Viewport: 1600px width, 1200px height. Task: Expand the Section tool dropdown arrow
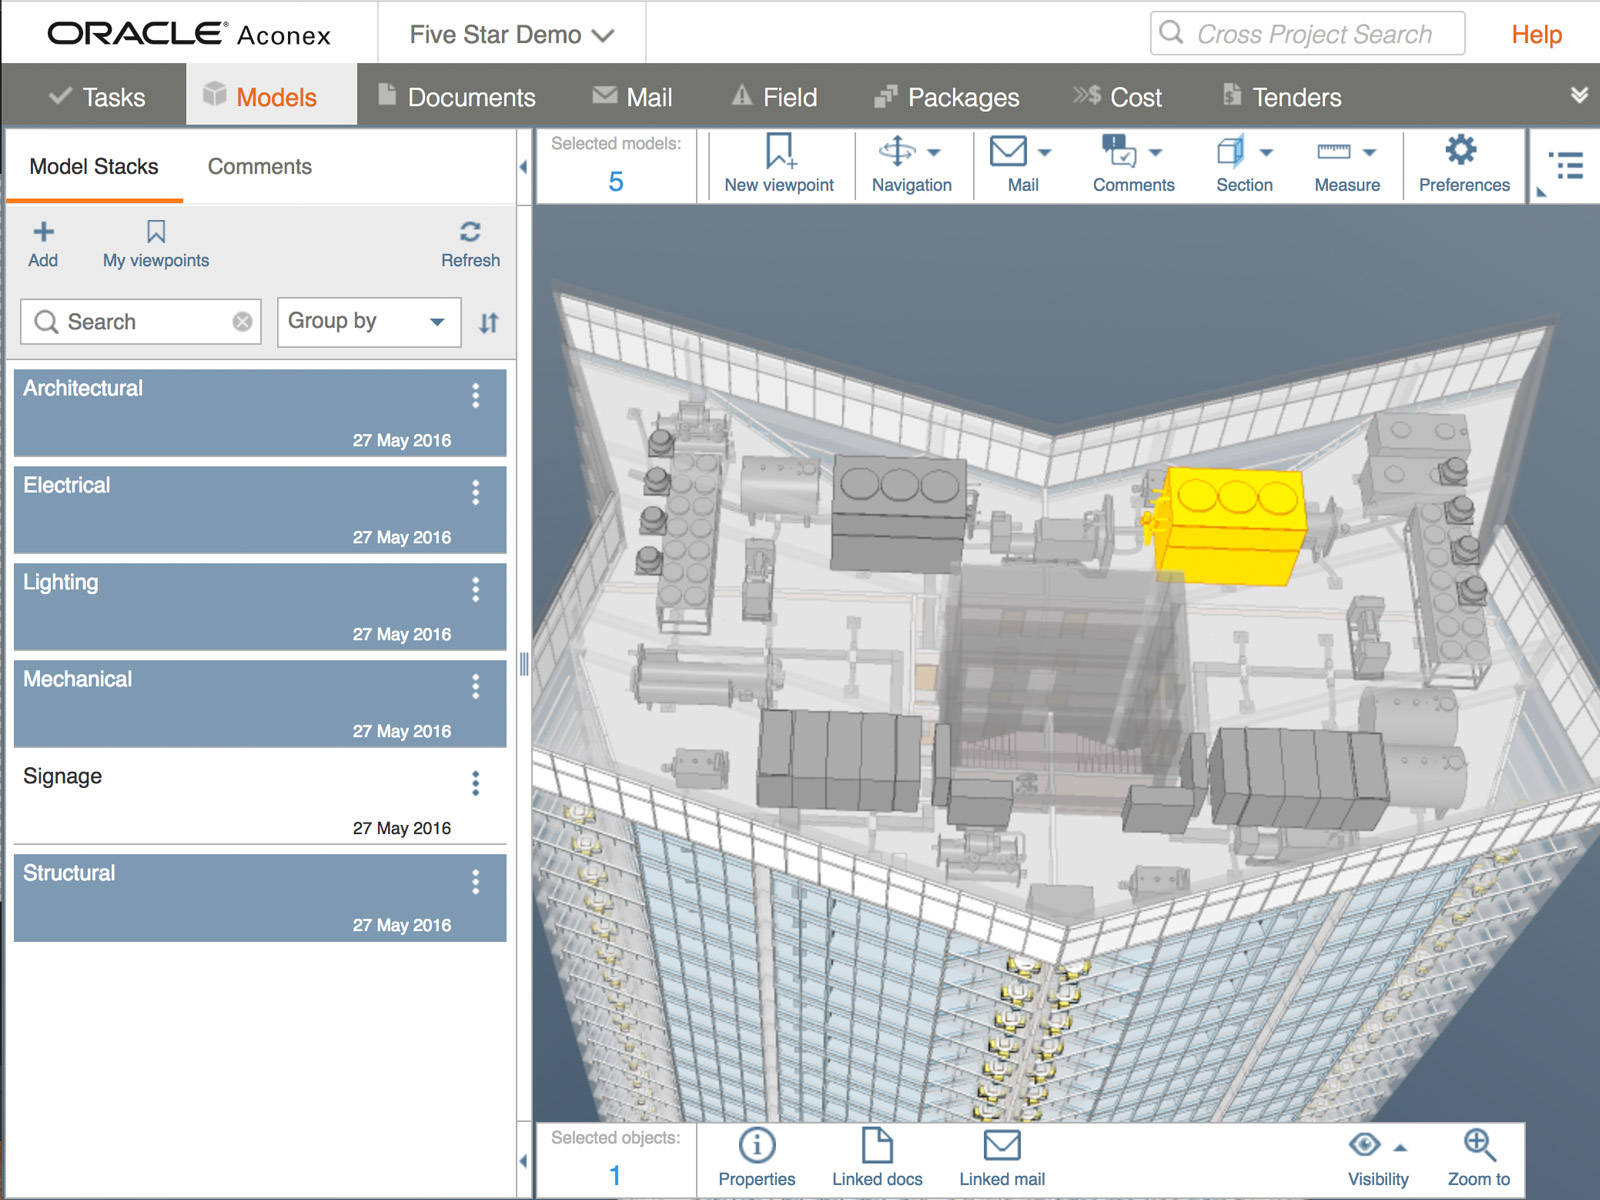click(x=1266, y=153)
